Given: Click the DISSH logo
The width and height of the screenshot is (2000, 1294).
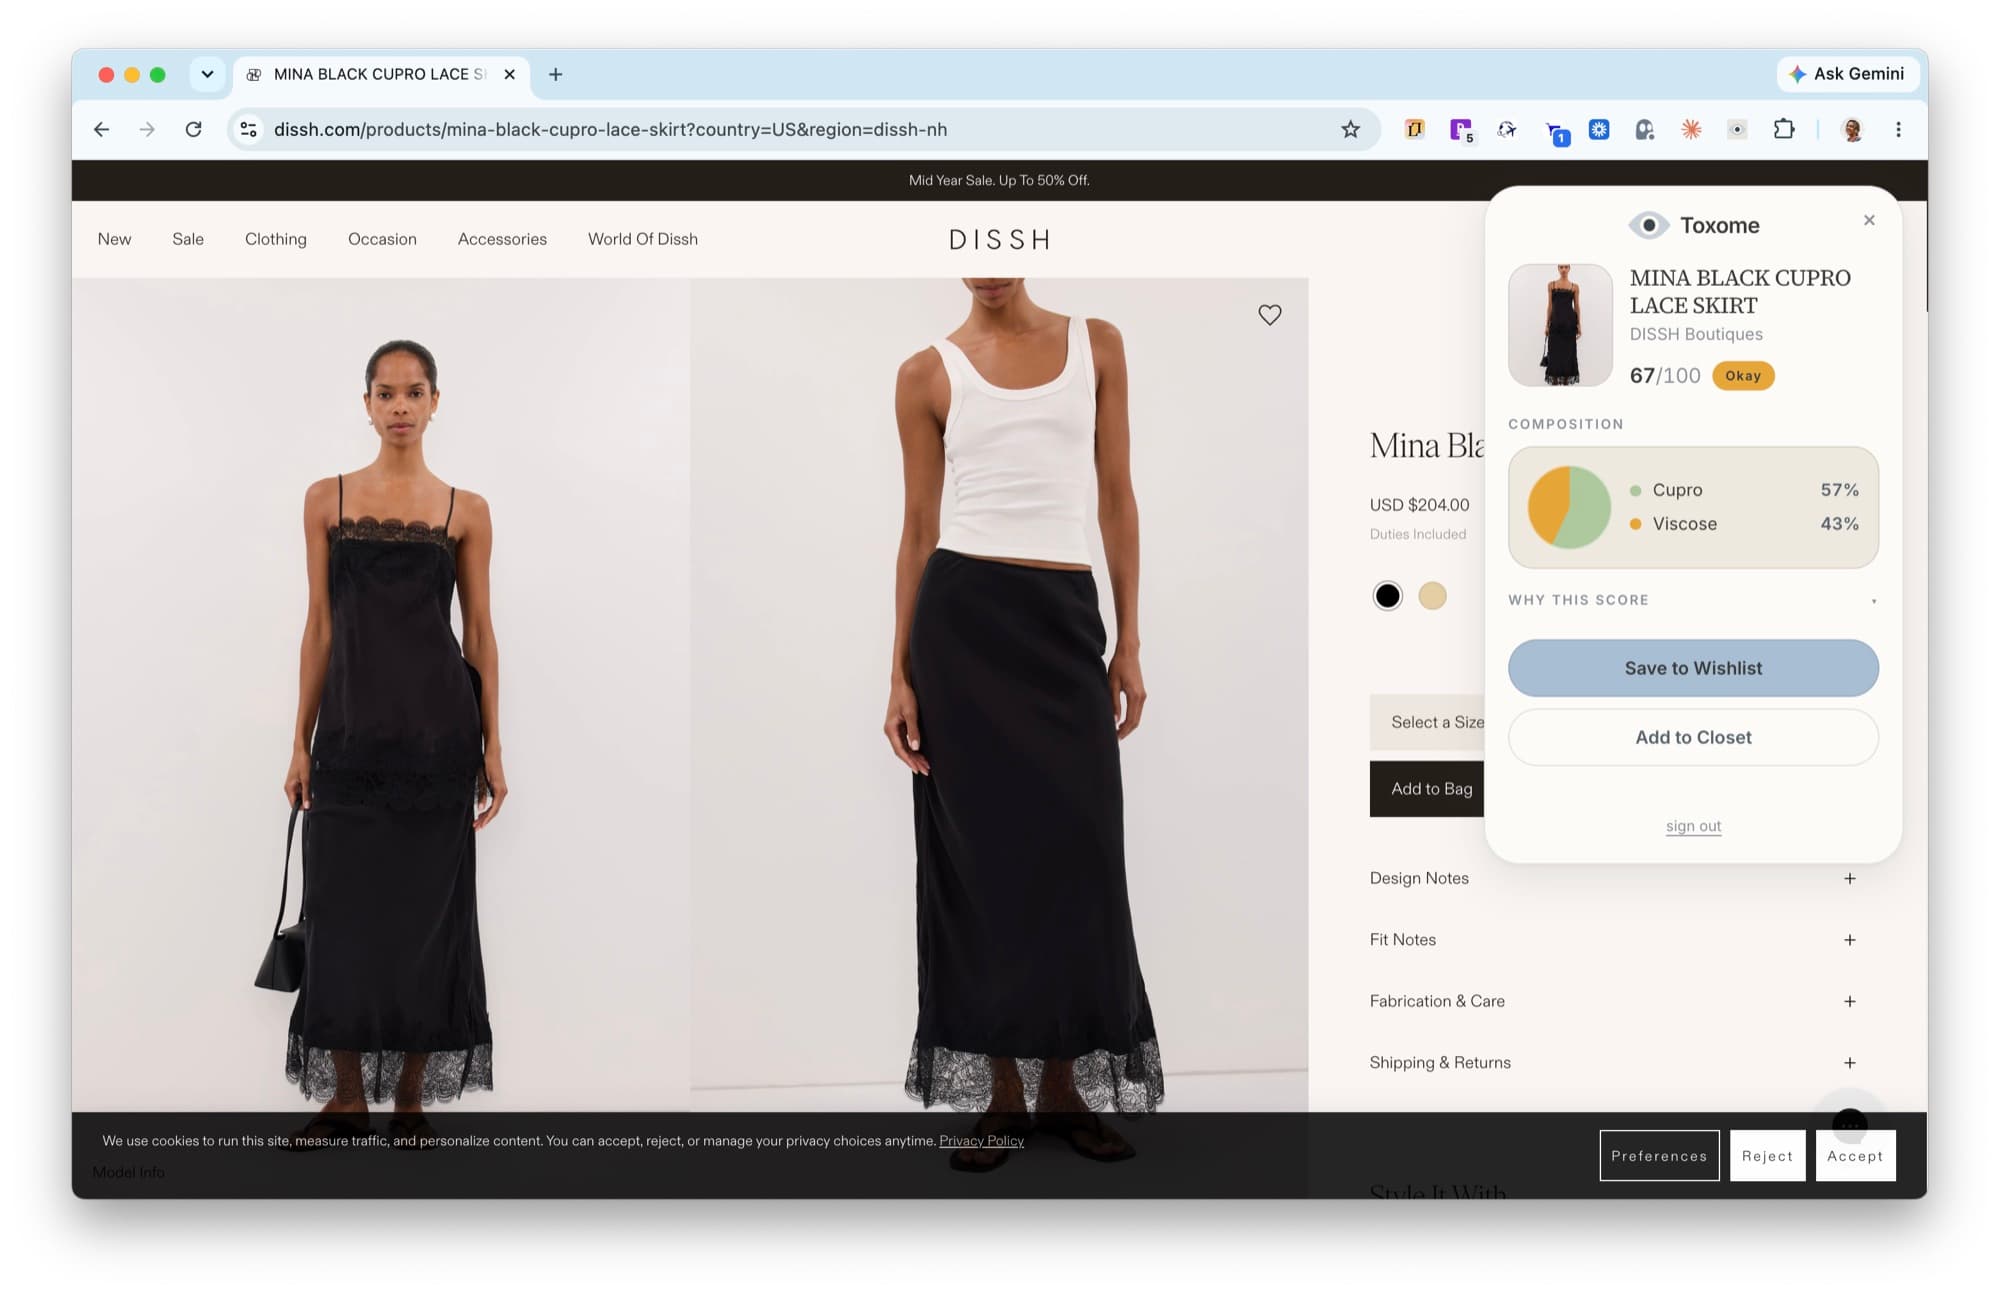Looking at the screenshot, I should coord(999,240).
